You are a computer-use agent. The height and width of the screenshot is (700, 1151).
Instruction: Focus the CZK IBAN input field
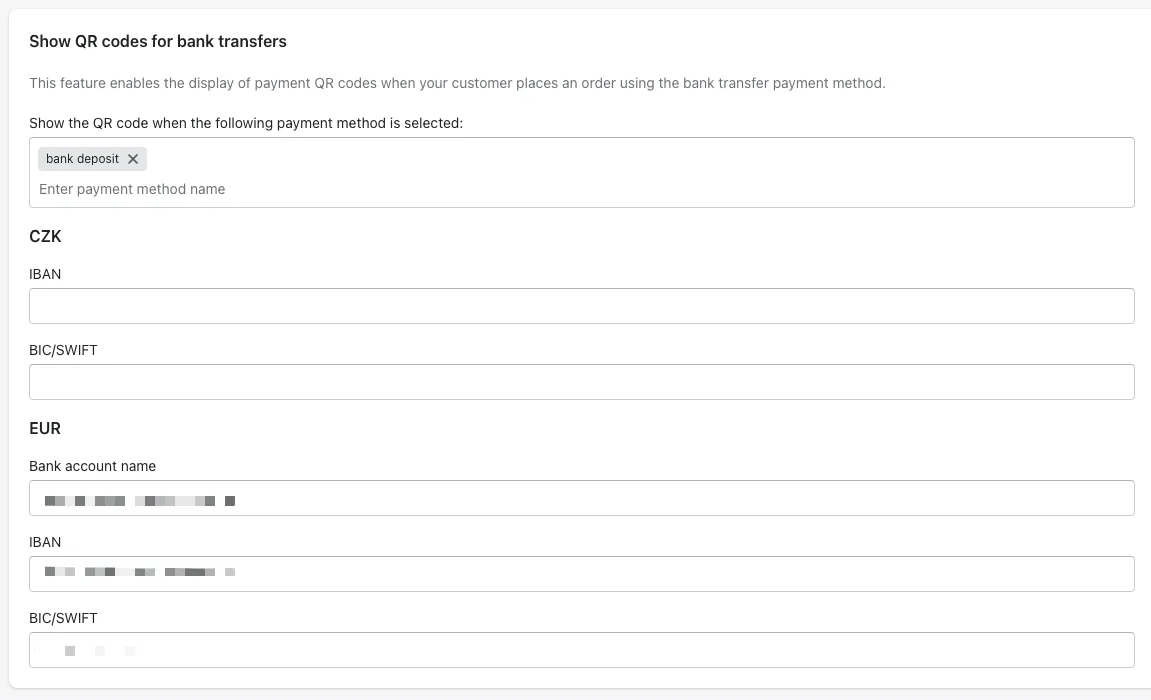point(582,305)
